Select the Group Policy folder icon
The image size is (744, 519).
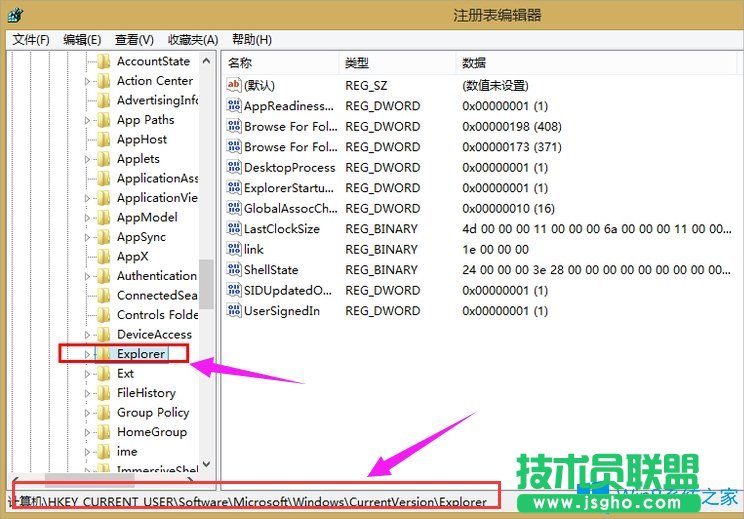(x=104, y=412)
